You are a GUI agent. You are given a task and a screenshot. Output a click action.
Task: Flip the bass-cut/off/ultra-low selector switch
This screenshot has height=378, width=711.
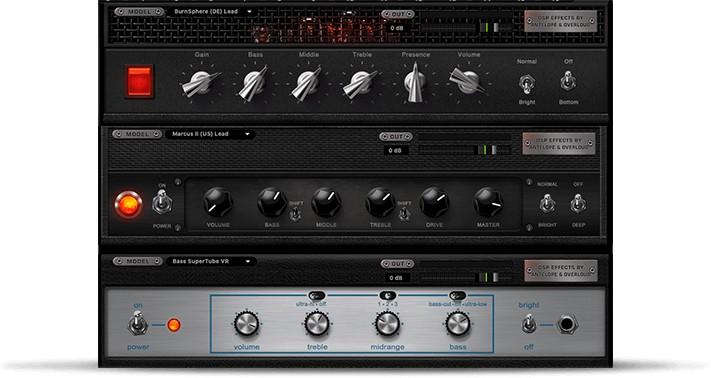point(458,296)
